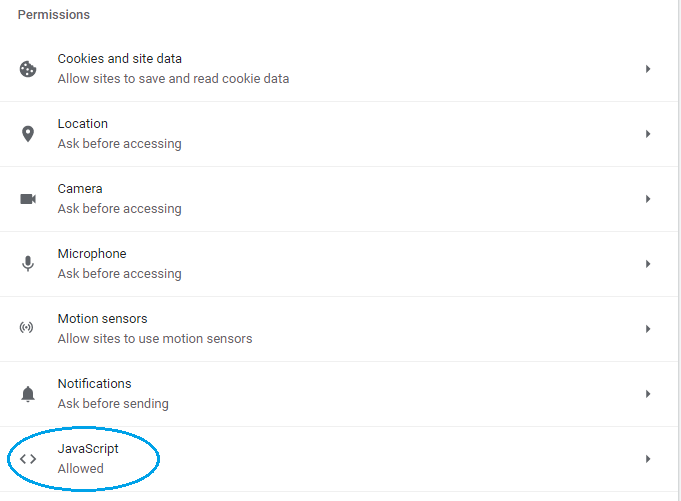This screenshot has width=681, height=501.
Task: Click the Permissions section heading
Action: (x=54, y=15)
